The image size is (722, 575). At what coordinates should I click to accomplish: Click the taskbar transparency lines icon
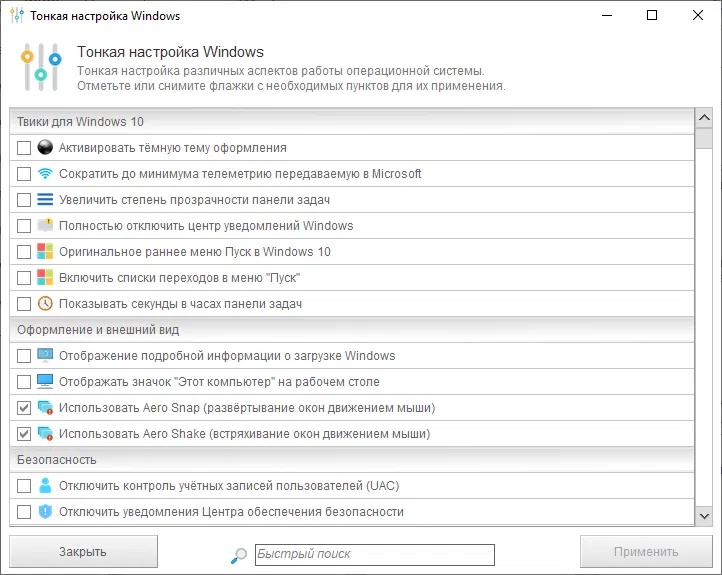45,200
